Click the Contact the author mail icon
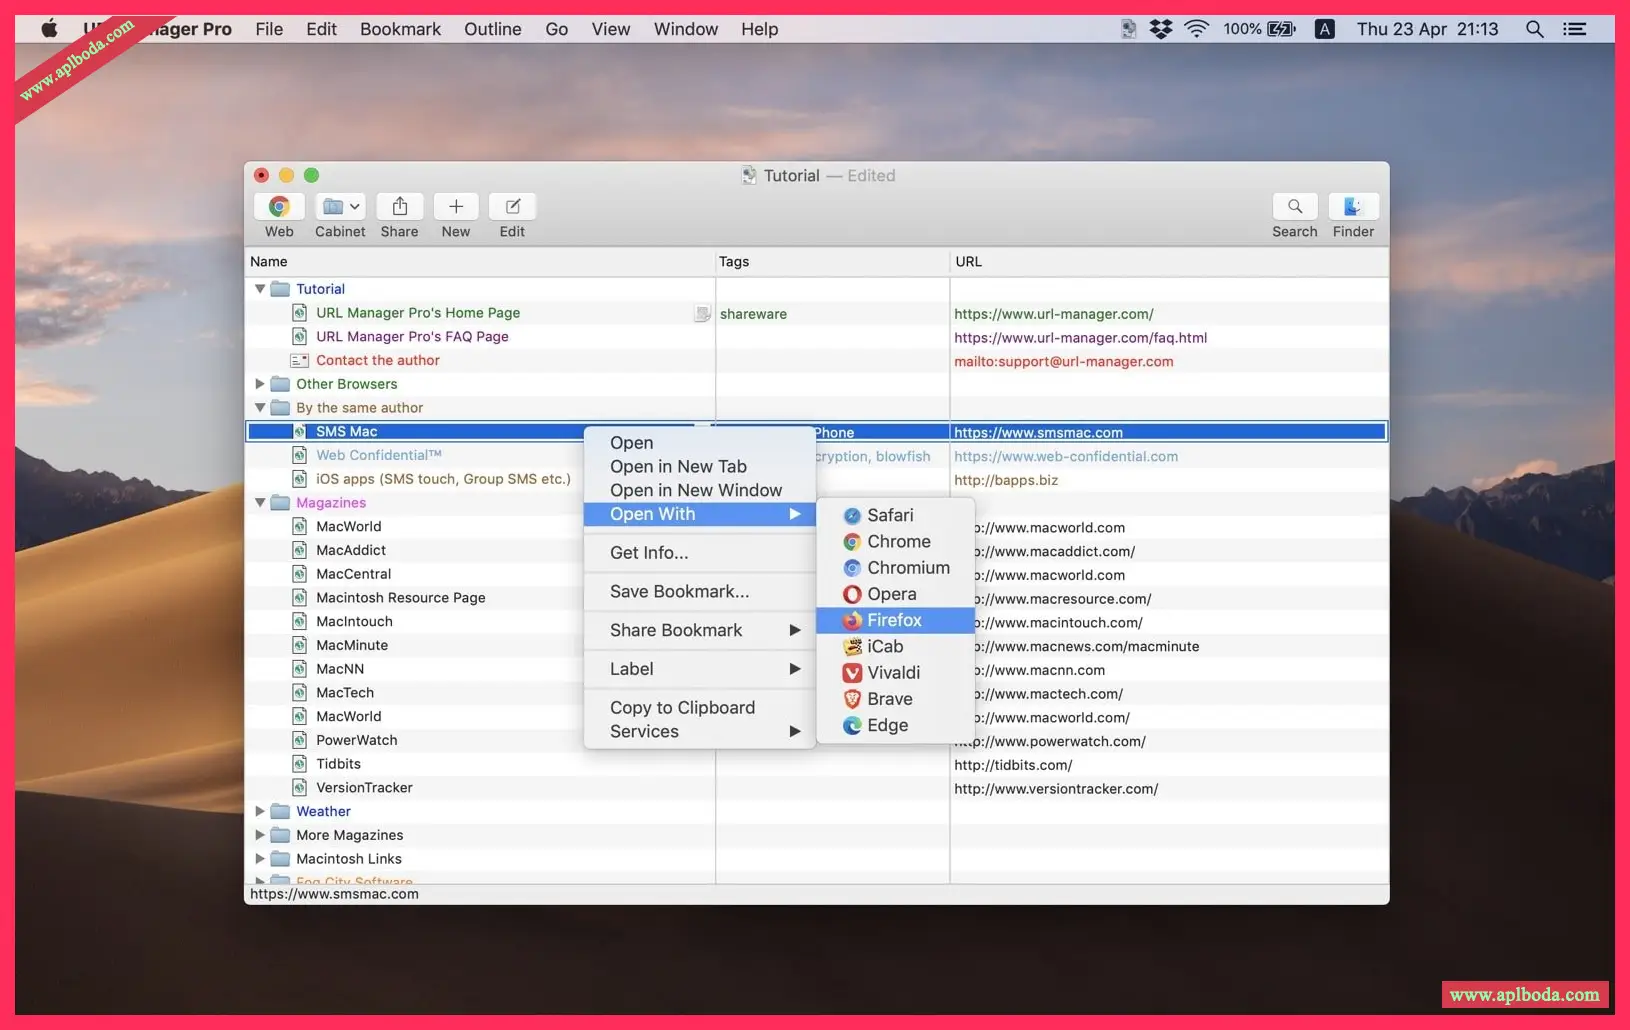 point(299,360)
